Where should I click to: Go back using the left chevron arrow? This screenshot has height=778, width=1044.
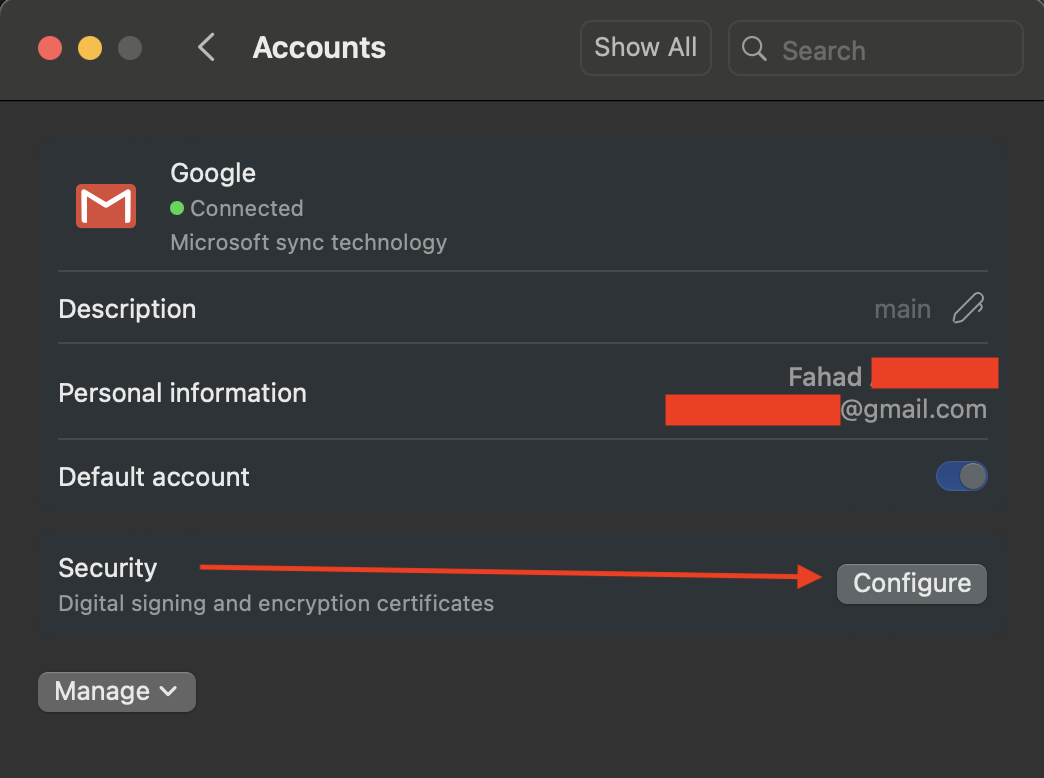(206, 47)
